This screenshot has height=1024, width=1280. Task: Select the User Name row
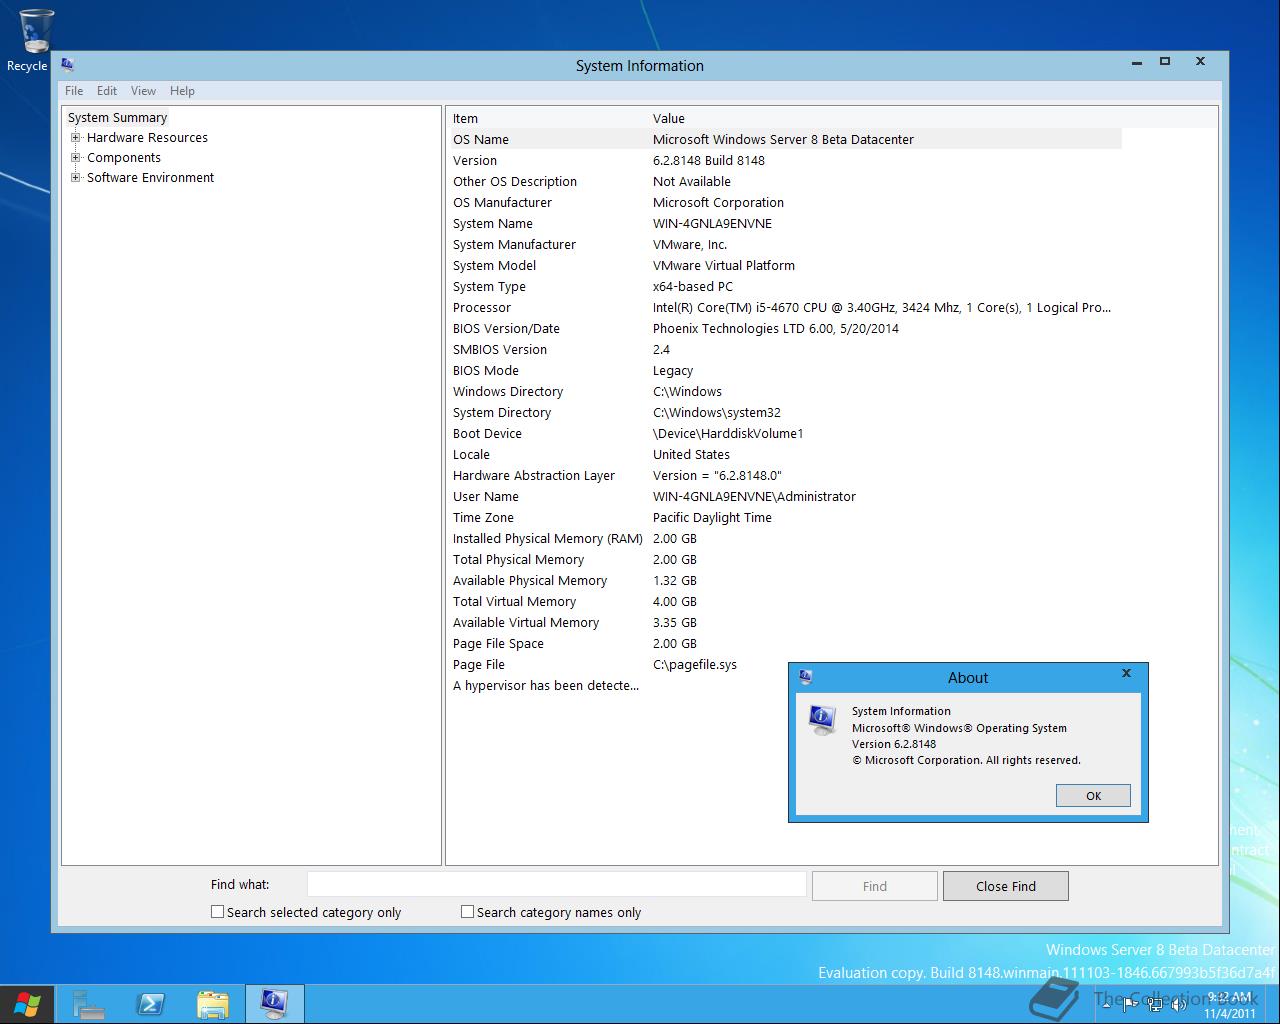click(785, 496)
